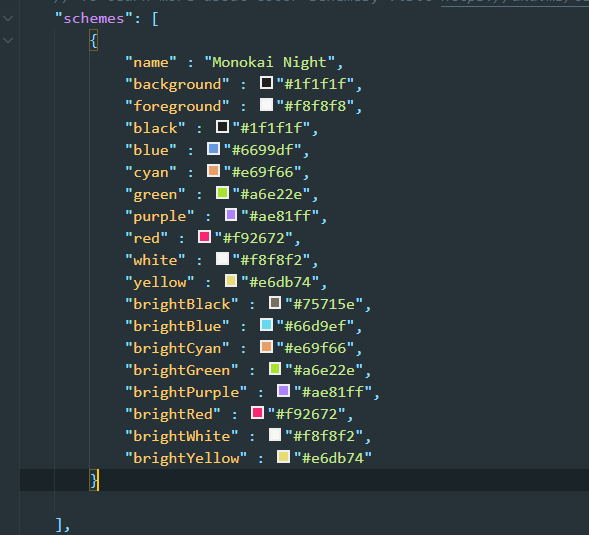Click the "brightCyan" color swatch
589x535 pixels.
266,347
